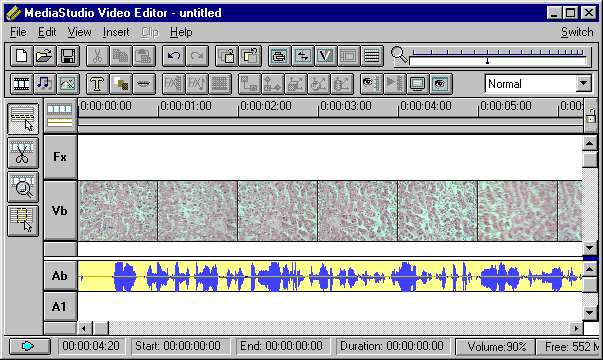Select the scissors cut tool
Viewport: 603px width, 360px height.
23,153
